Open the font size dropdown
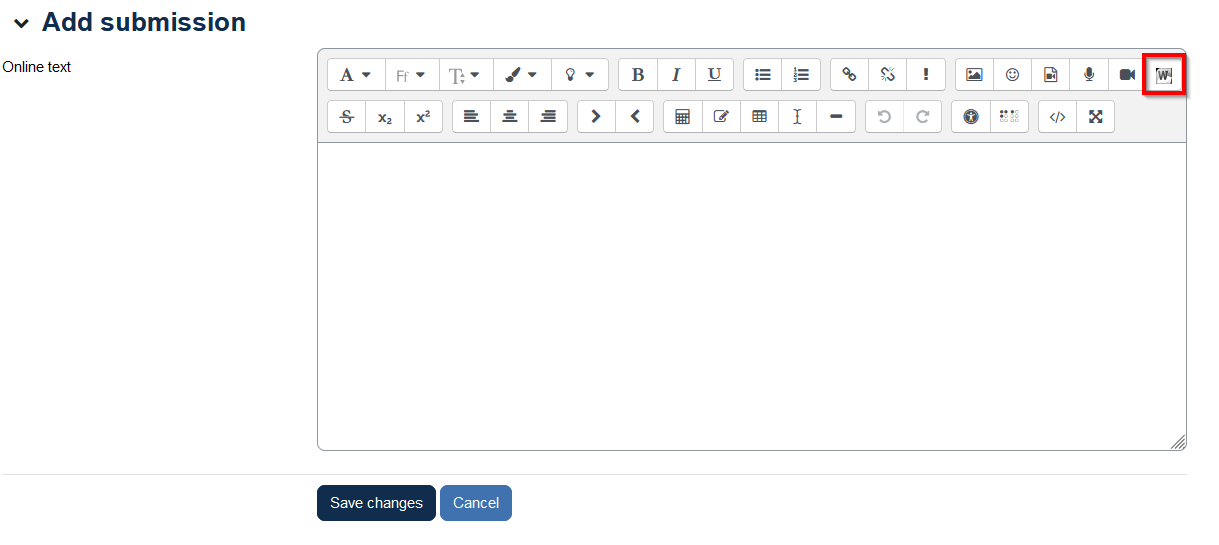 point(466,75)
